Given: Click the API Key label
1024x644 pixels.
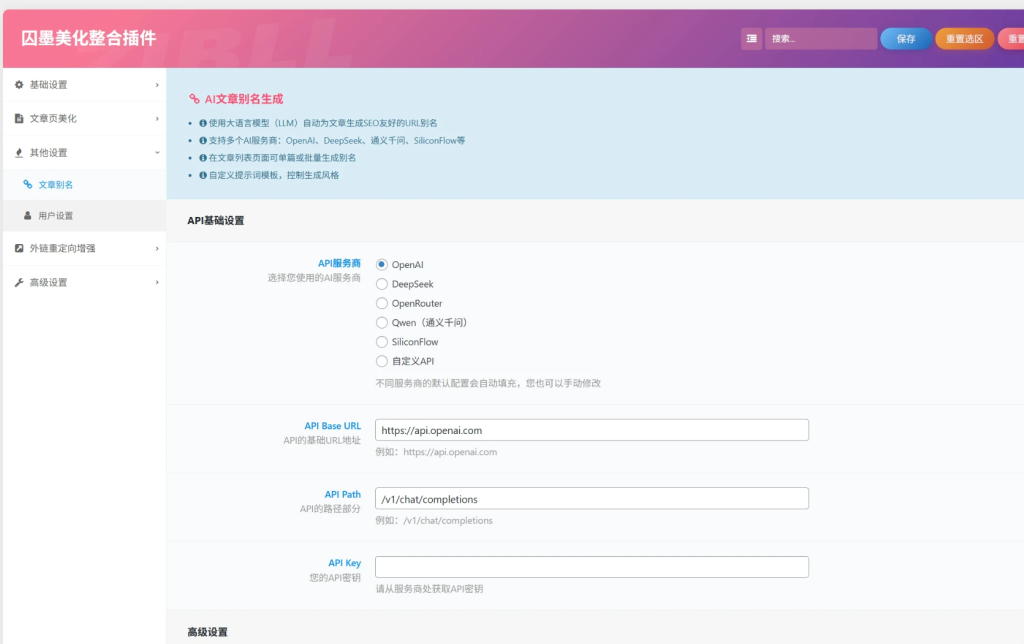Looking at the screenshot, I should pyautogui.click(x=345, y=563).
